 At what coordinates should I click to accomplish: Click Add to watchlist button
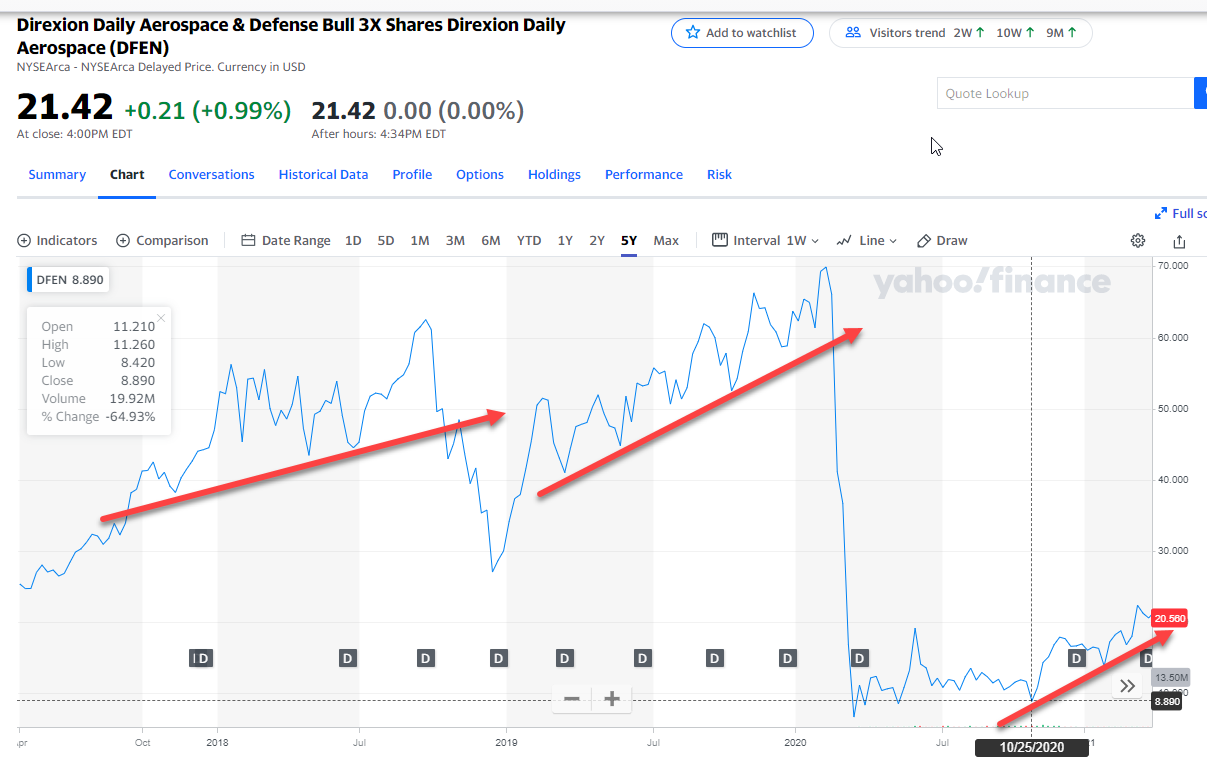point(740,33)
